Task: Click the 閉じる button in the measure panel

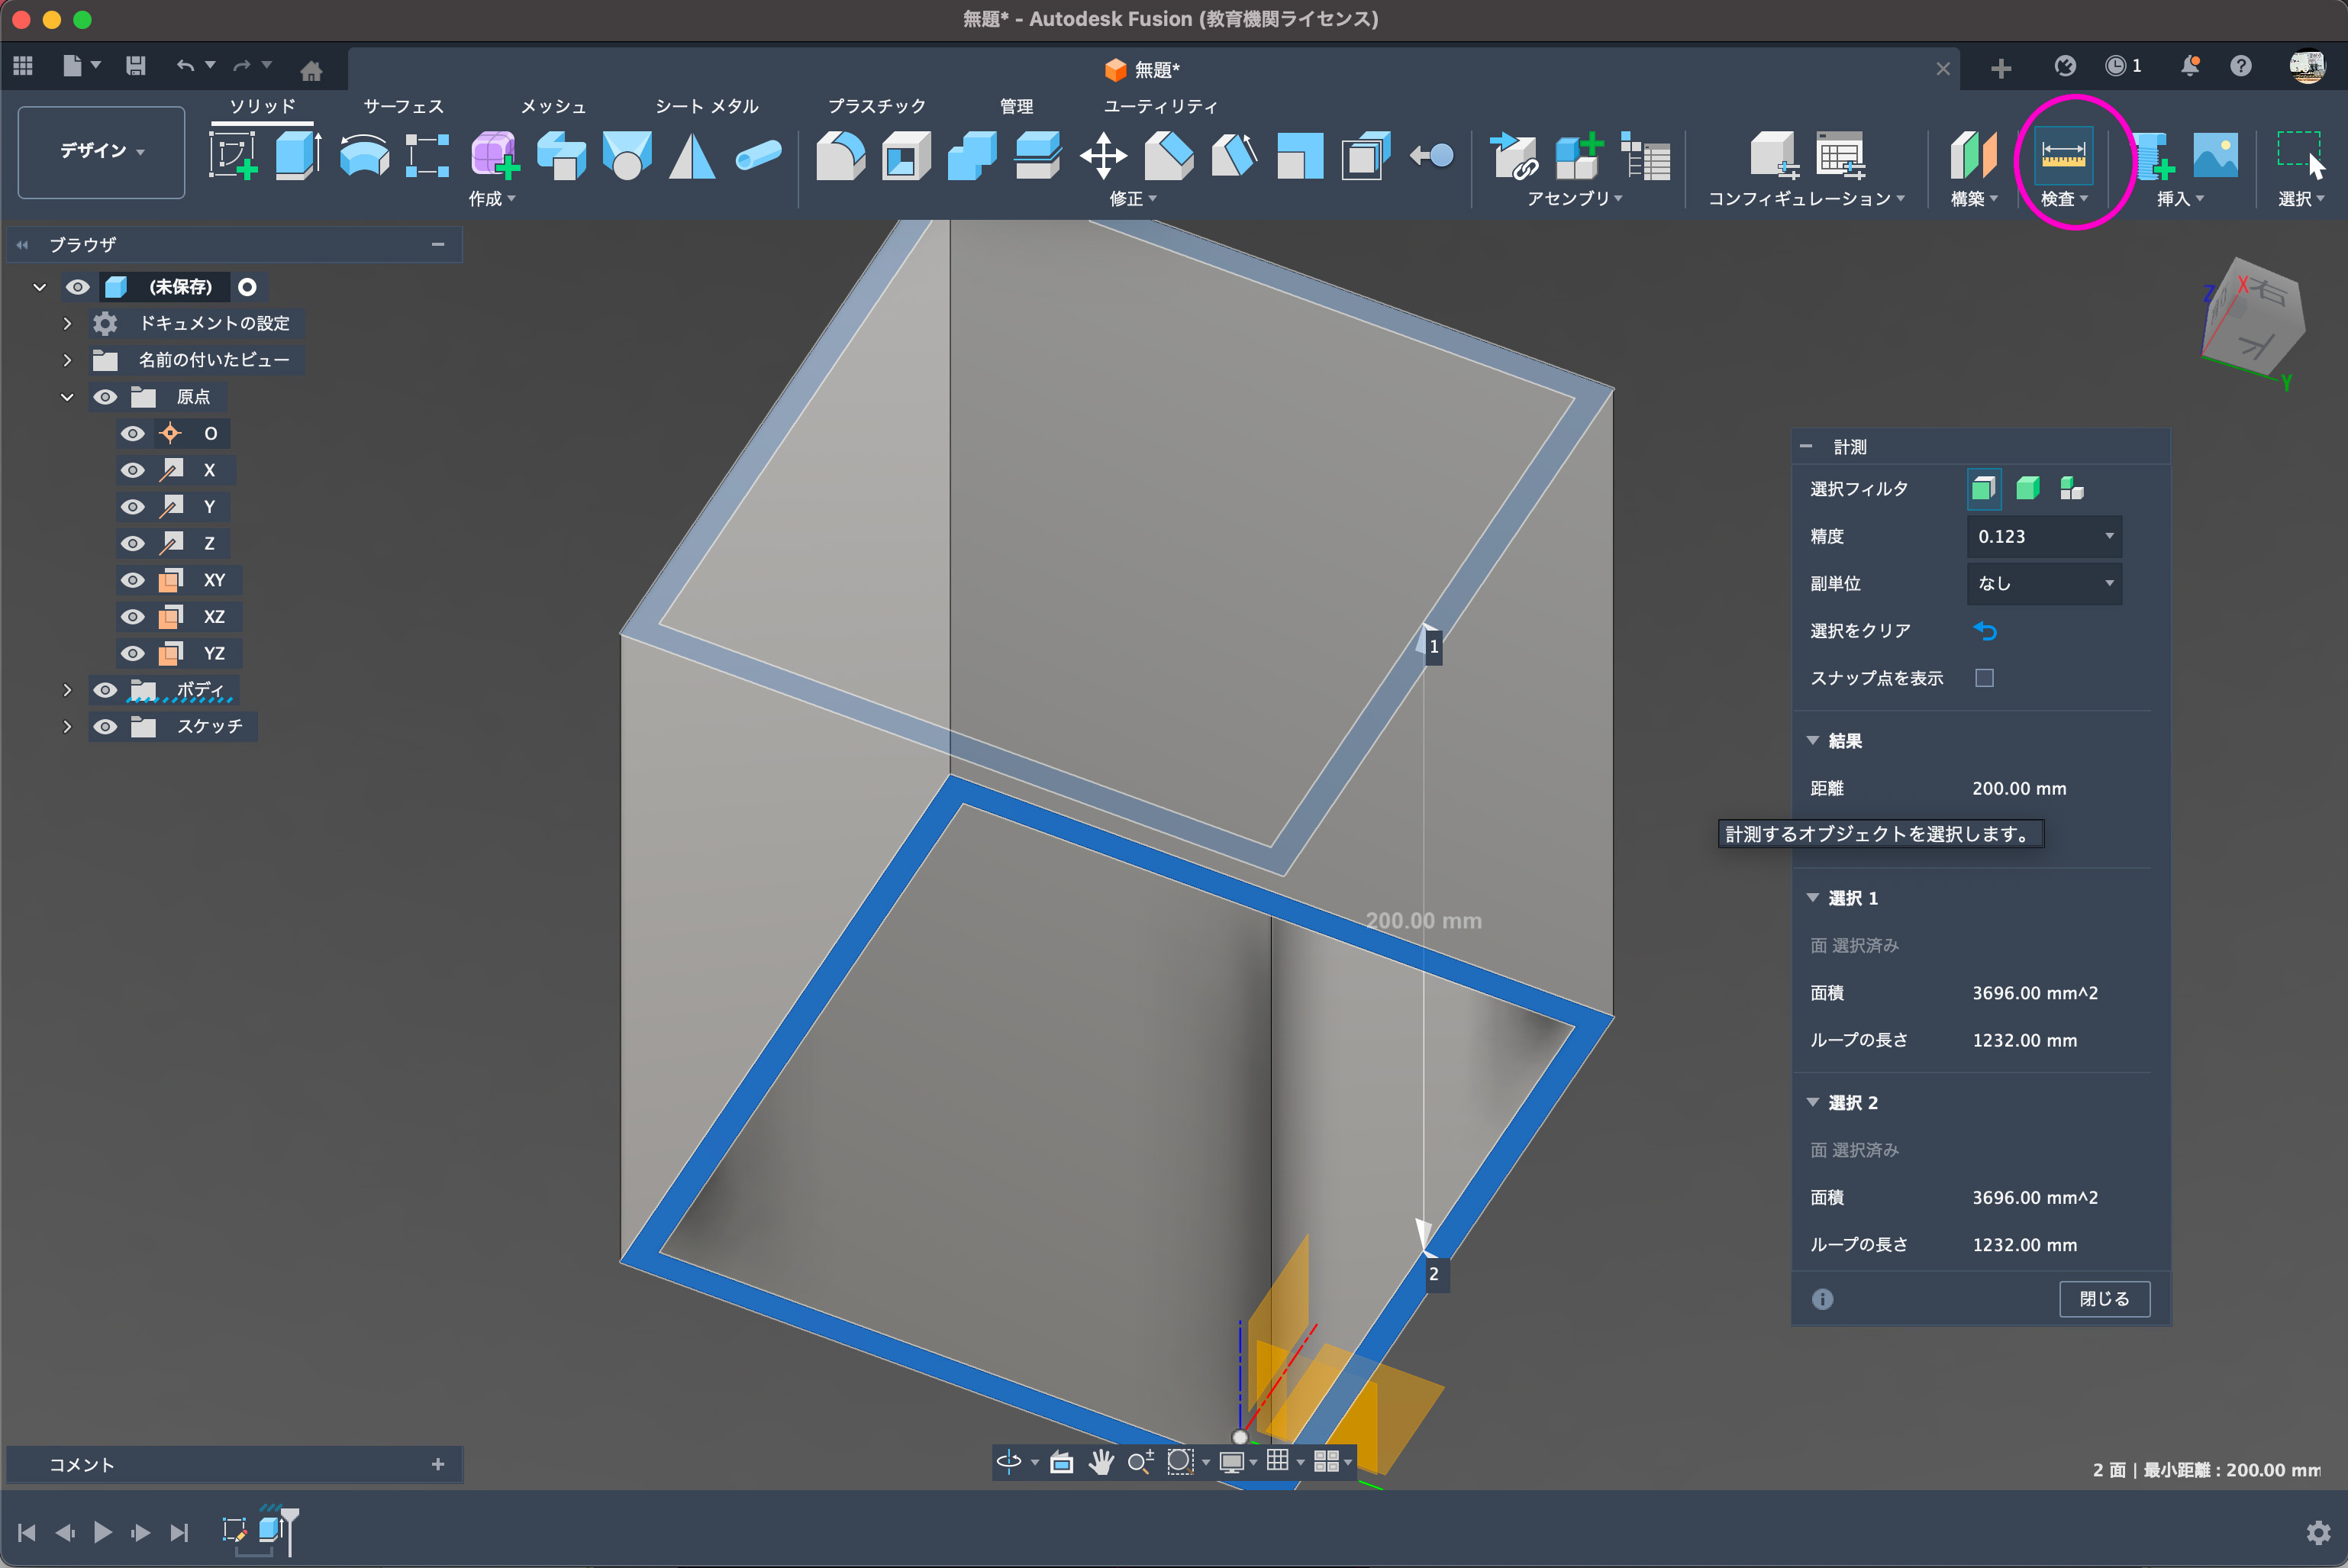Action: [2104, 1299]
